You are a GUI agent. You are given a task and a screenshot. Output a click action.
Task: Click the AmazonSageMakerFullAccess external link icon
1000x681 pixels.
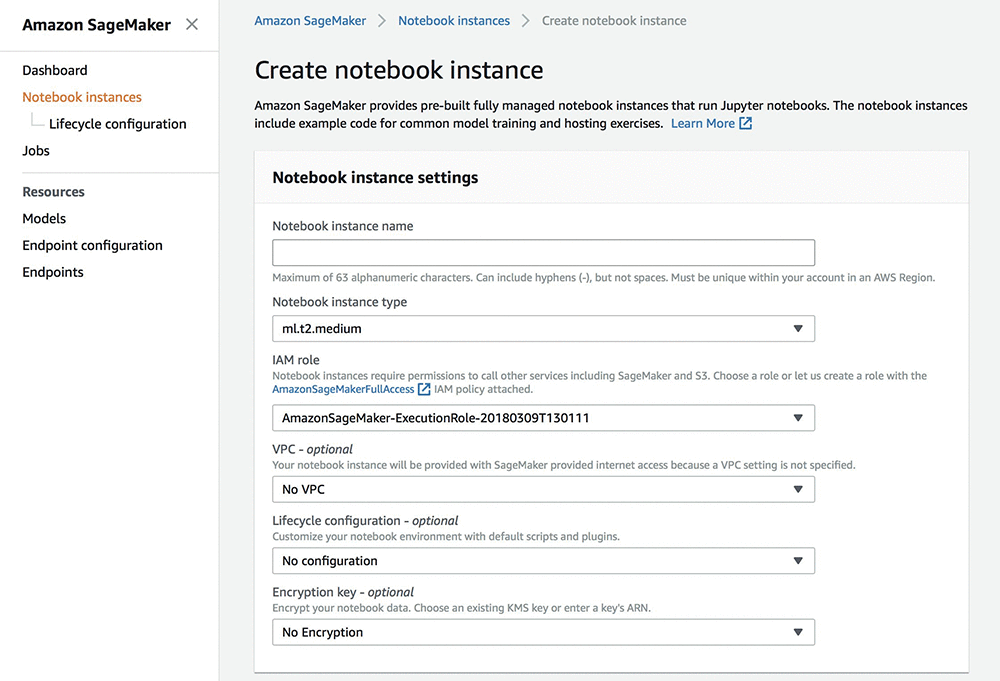tap(424, 390)
